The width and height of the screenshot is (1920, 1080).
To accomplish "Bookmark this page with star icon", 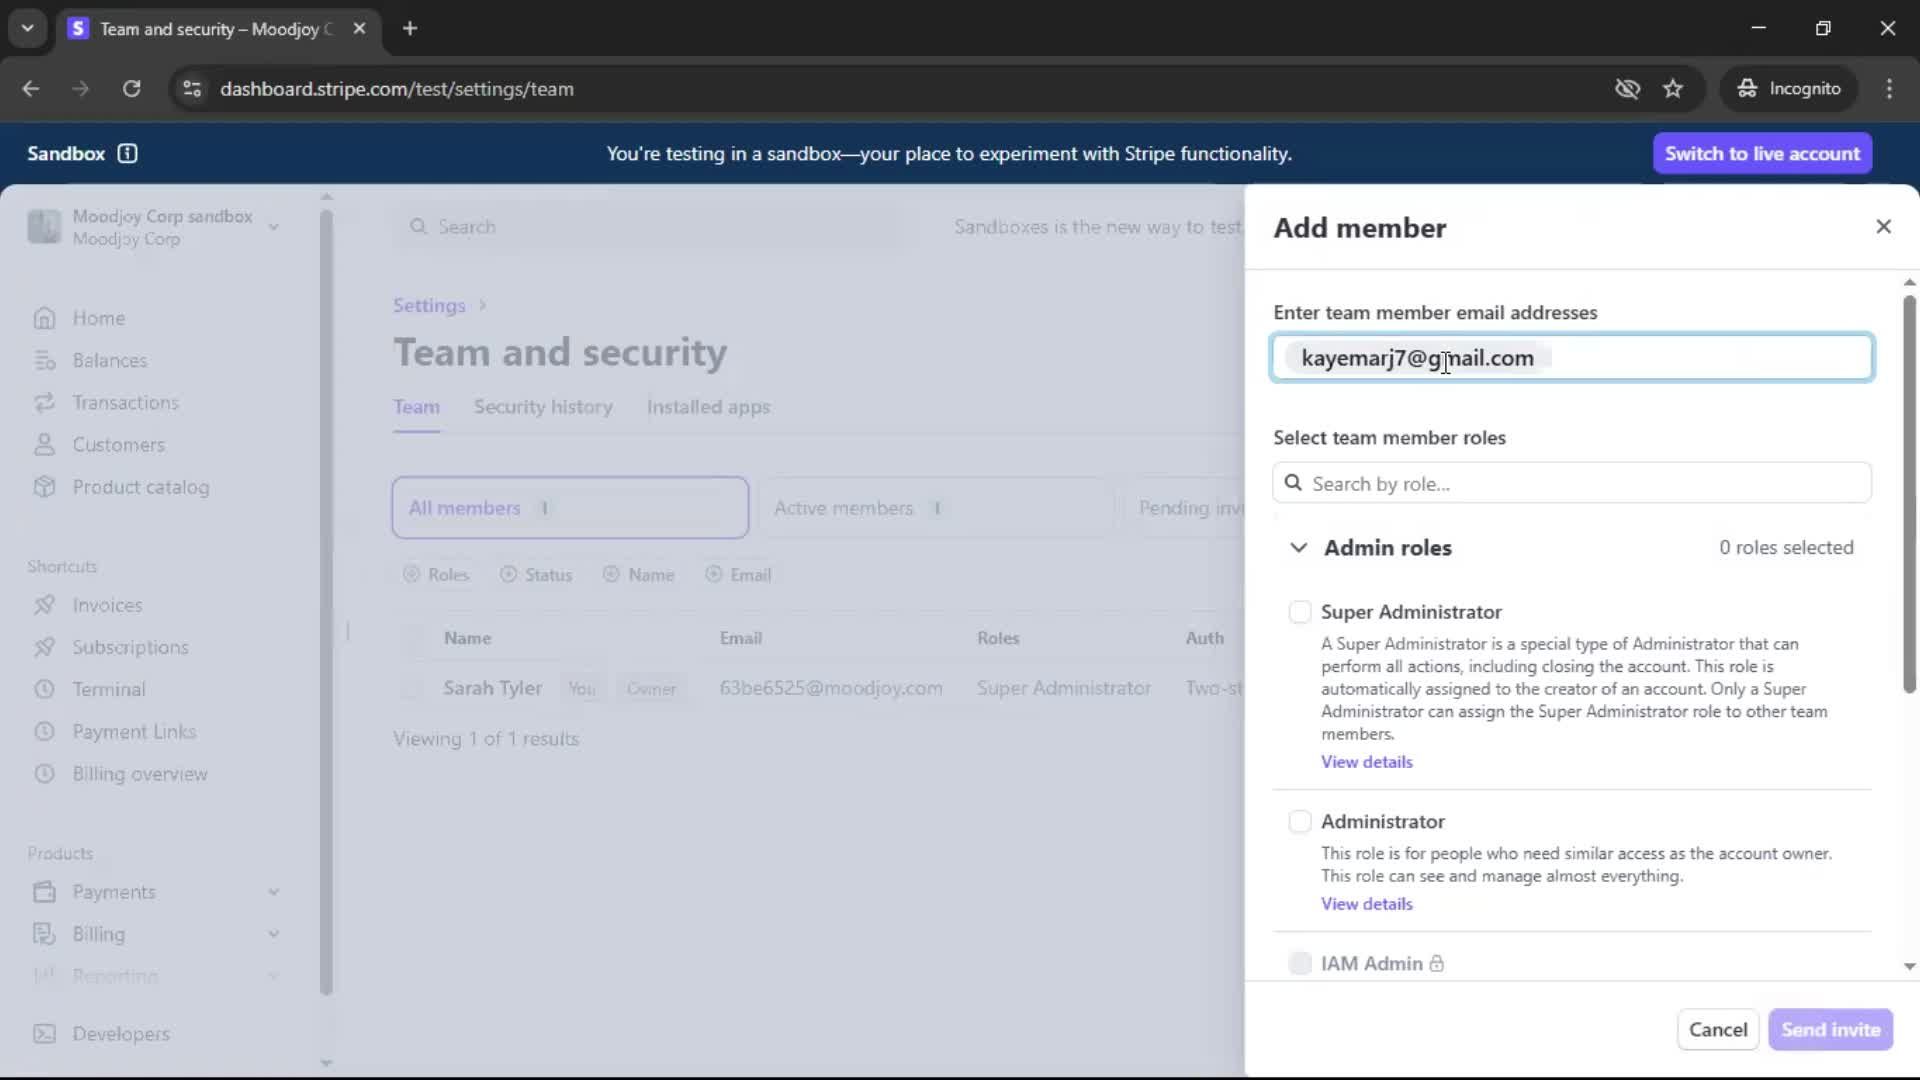I will point(1673,89).
